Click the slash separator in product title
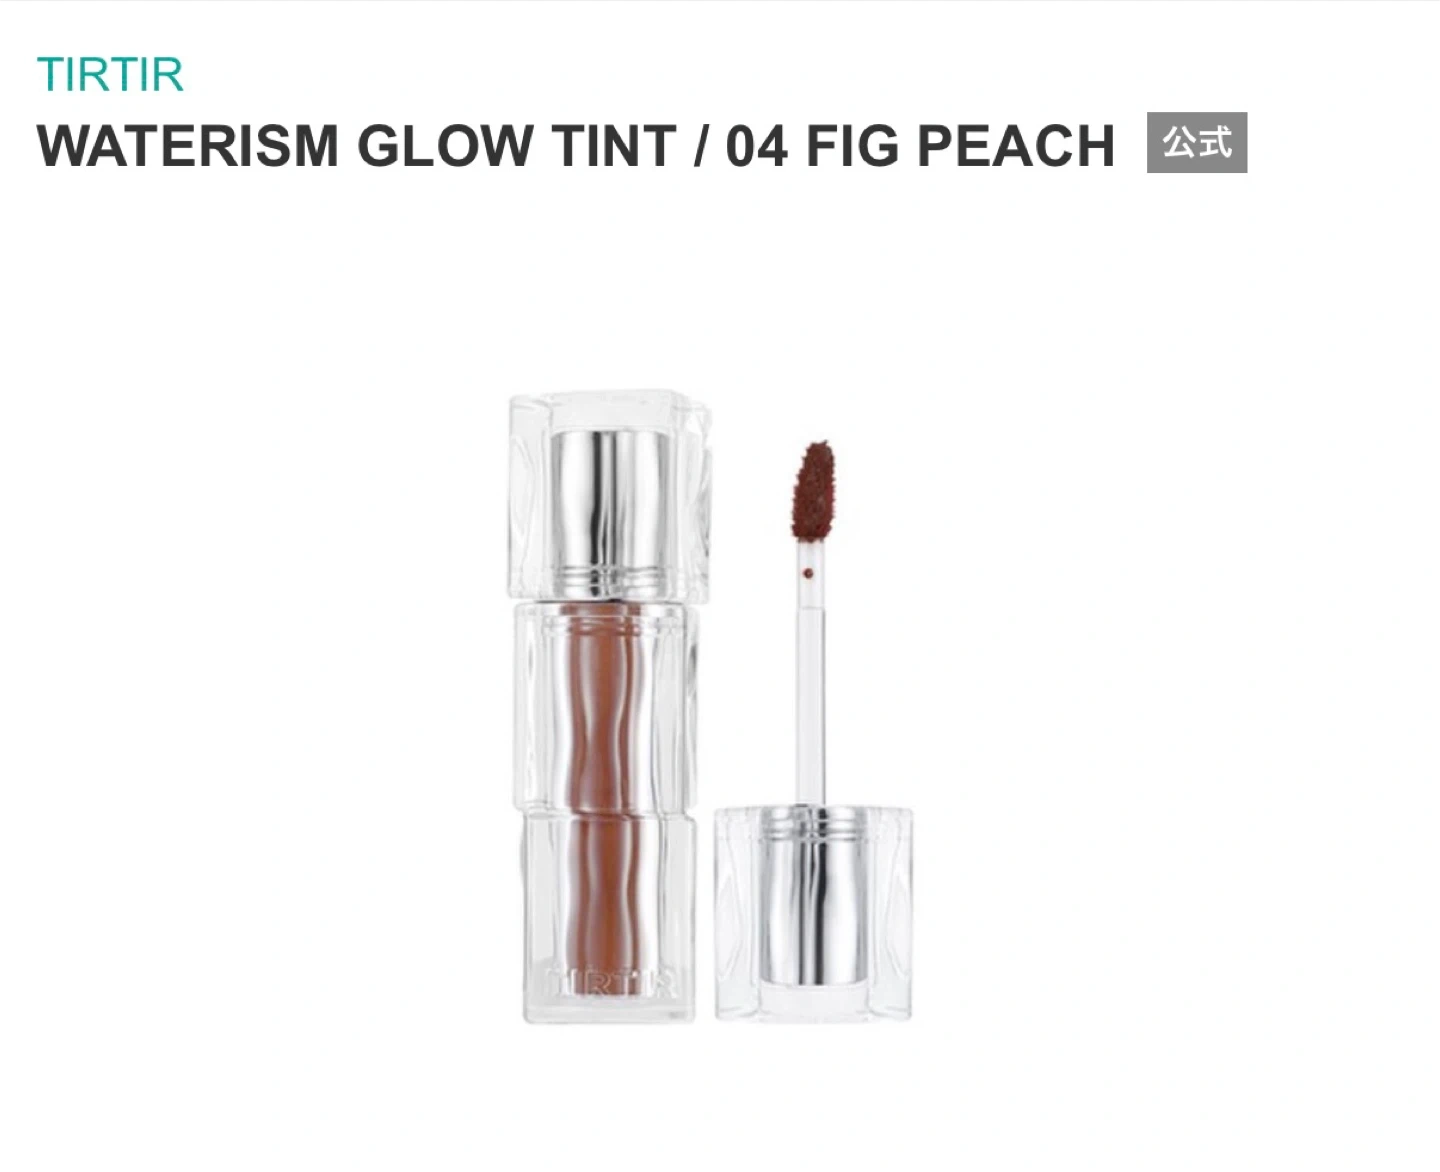Screen dimensions: 1440x1172 point(702,146)
